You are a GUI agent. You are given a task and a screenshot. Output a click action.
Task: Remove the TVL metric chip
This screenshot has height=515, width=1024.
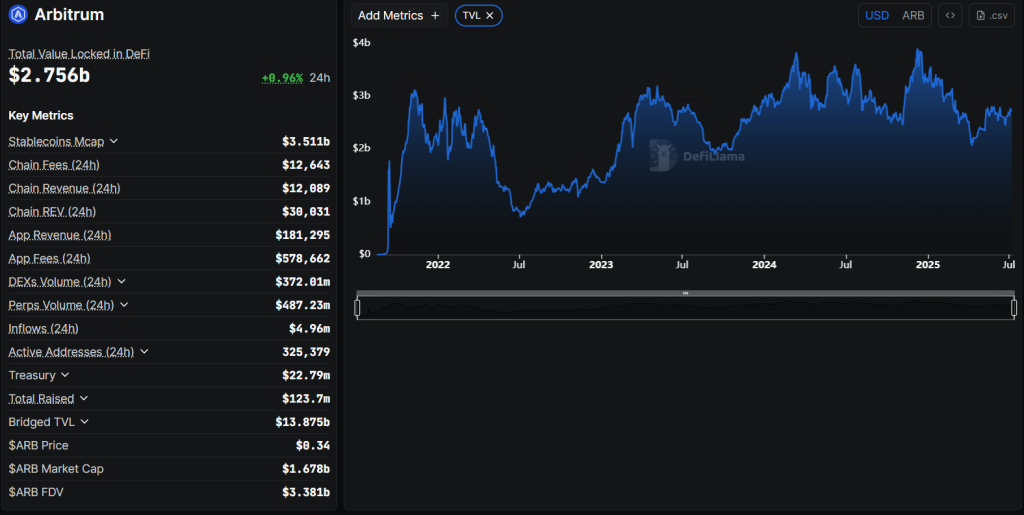490,16
